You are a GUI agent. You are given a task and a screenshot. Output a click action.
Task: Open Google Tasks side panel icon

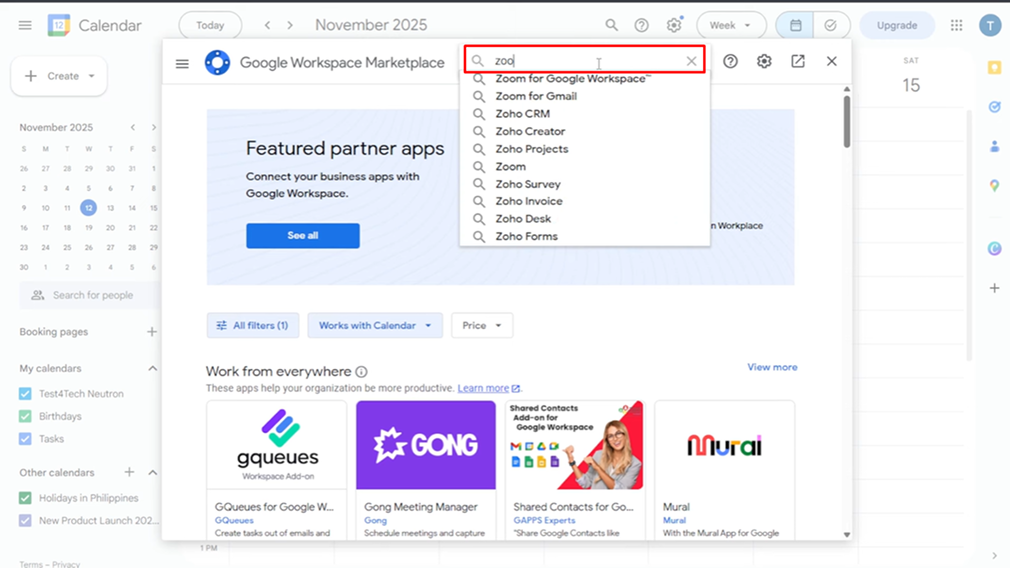coord(995,107)
